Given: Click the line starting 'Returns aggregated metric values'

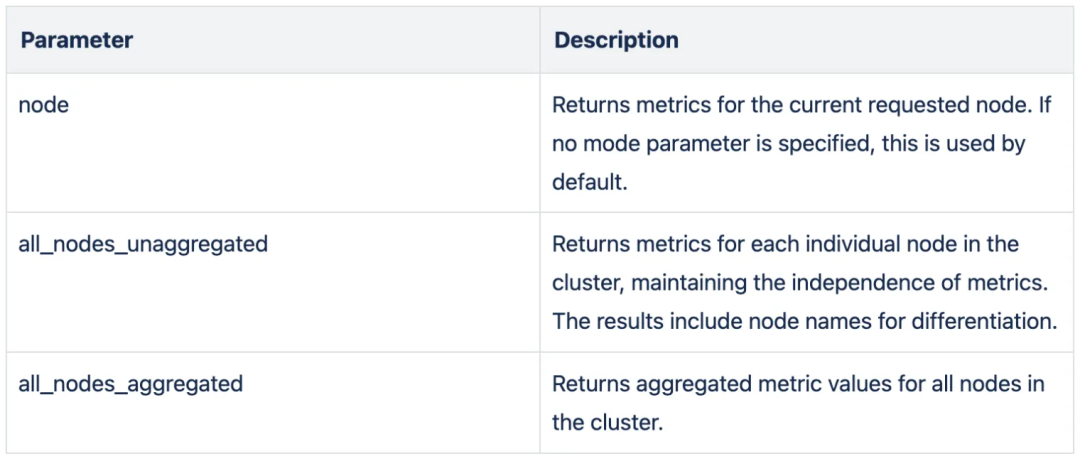Looking at the screenshot, I should tap(798, 383).
